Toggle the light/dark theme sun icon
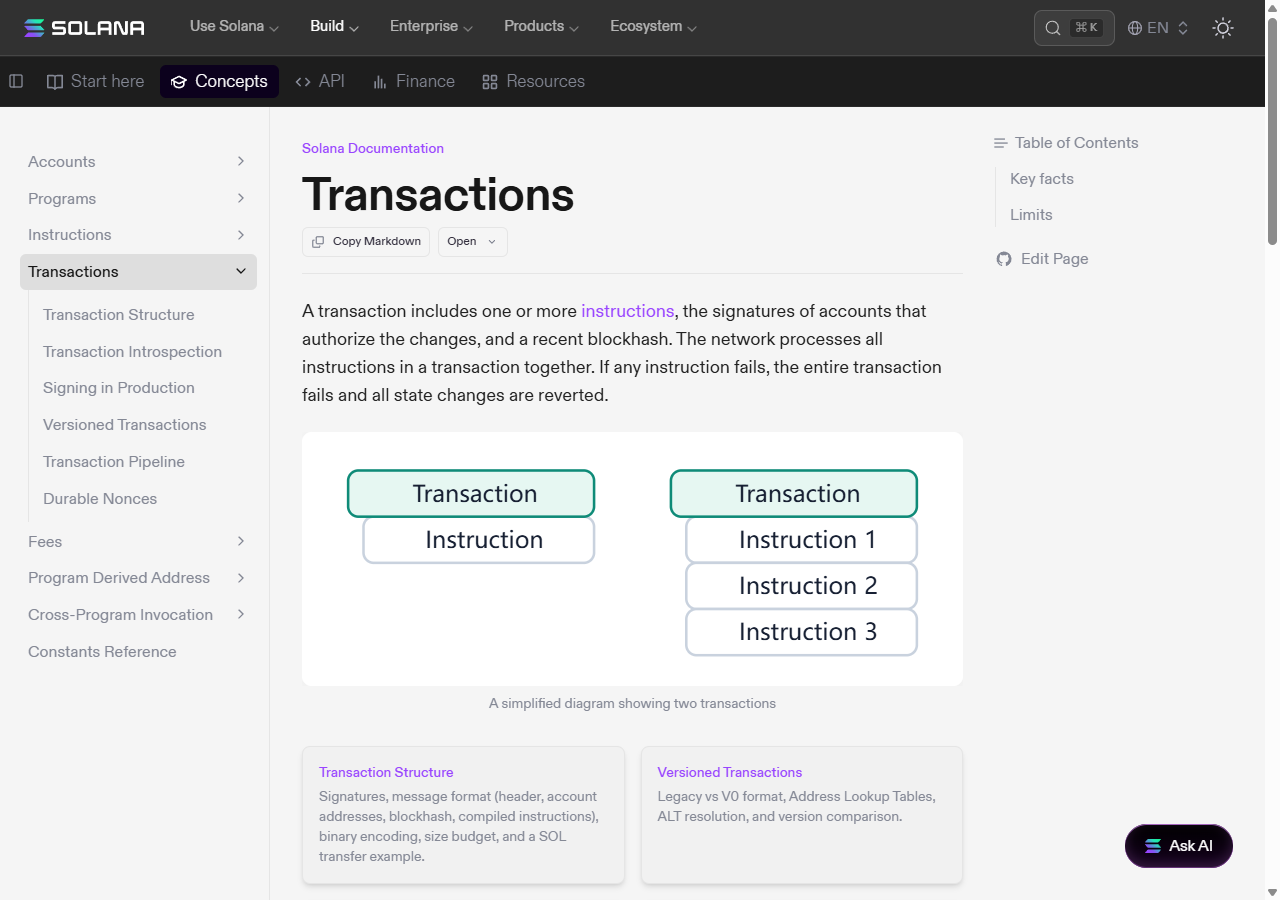This screenshot has height=900, width=1280. [x=1222, y=28]
